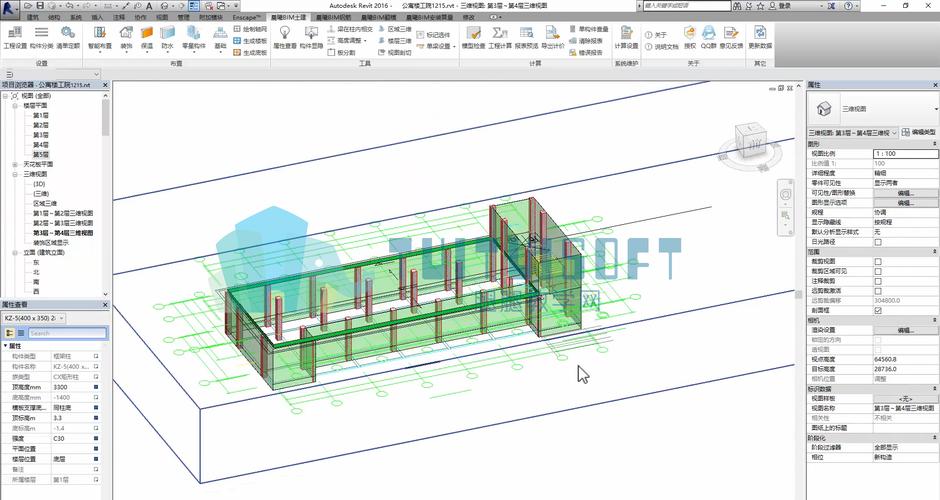Click the ViewCube in the 3D view
This screenshot has height=500, width=940.
pyautogui.click(x=749, y=141)
